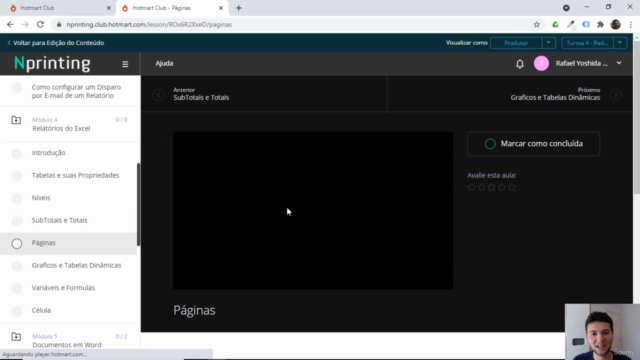Rate lesson five stars
This screenshot has width=640, height=360.
point(511,187)
